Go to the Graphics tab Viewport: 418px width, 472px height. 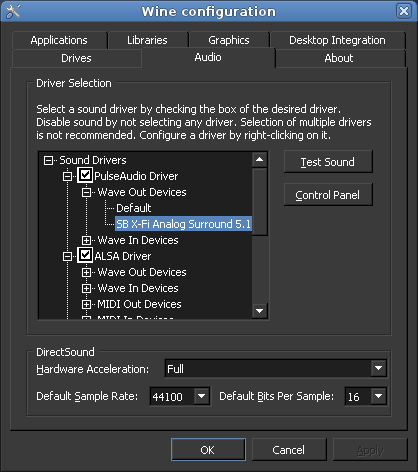pyautogui.click(x=229, y=40)
